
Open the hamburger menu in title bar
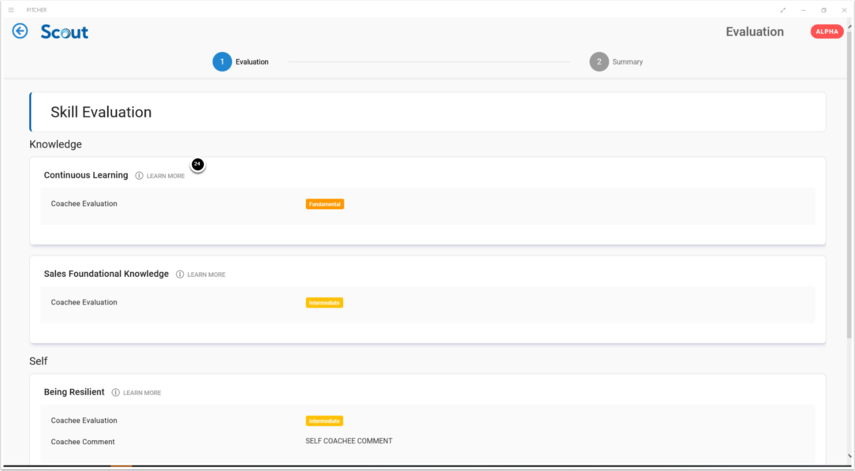coord(11,10)
